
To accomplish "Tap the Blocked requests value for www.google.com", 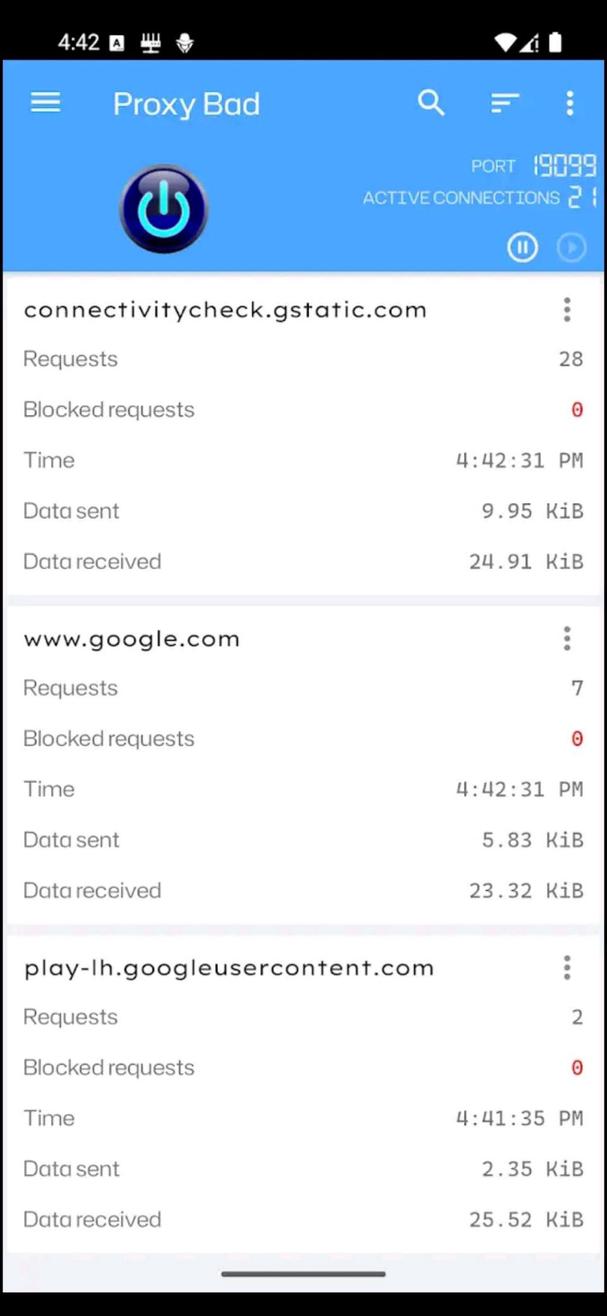I will (577, 738).
